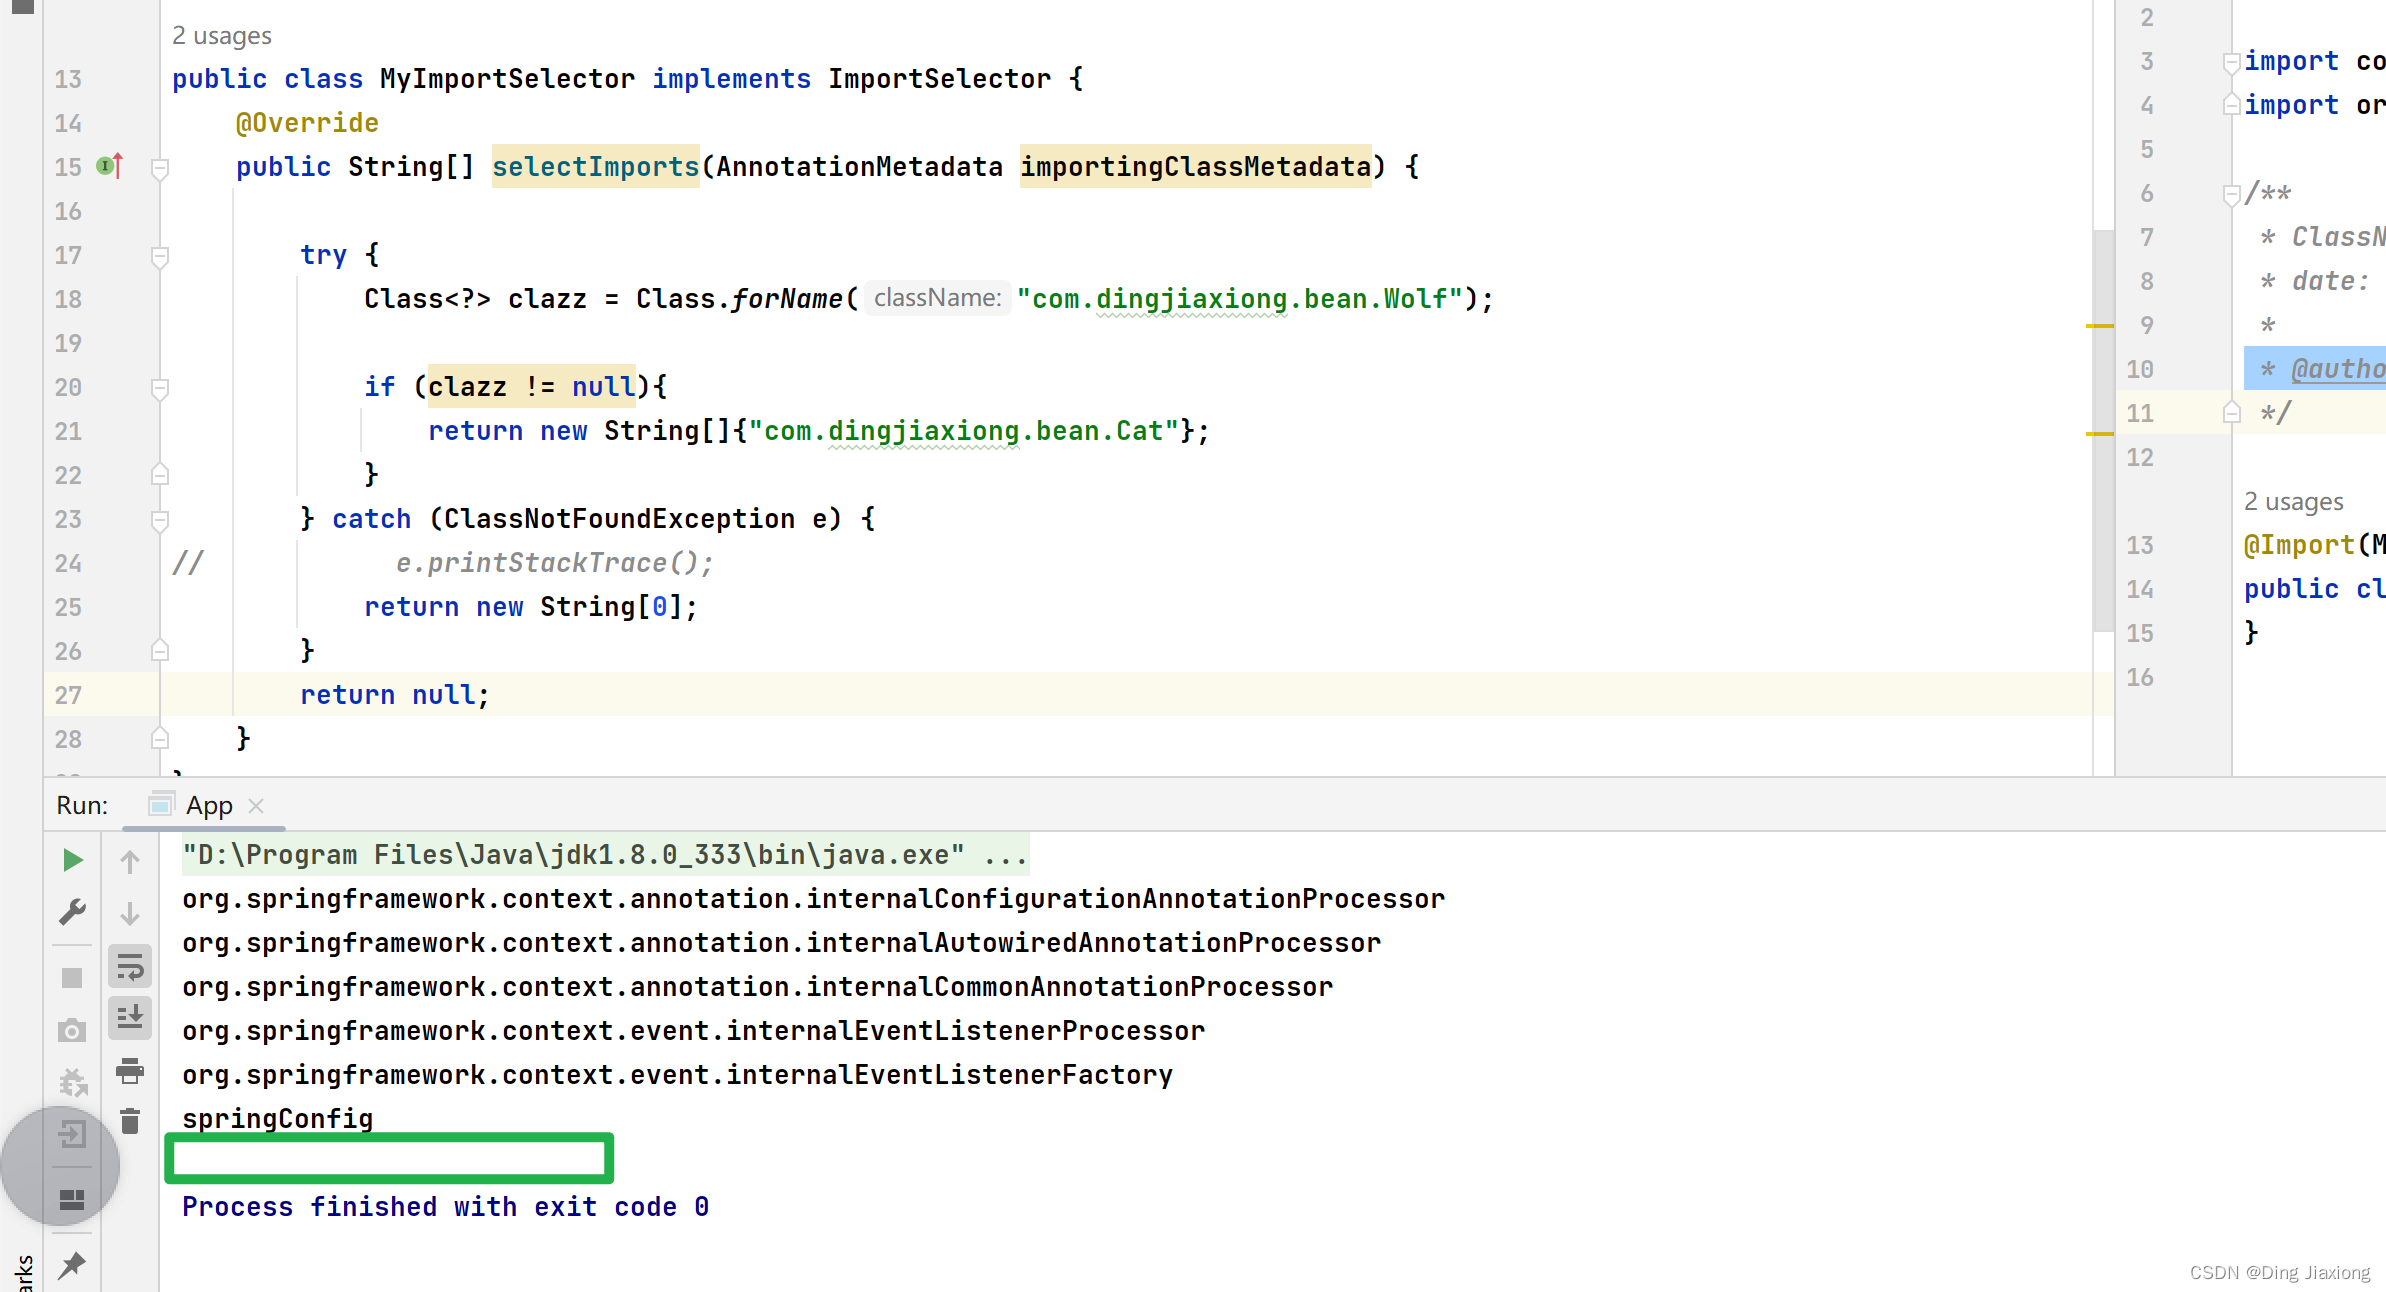This screenshot has height=1292, width=2386.
Task: Dump threads with the camera icon
Action: (x=72, y=1030)
